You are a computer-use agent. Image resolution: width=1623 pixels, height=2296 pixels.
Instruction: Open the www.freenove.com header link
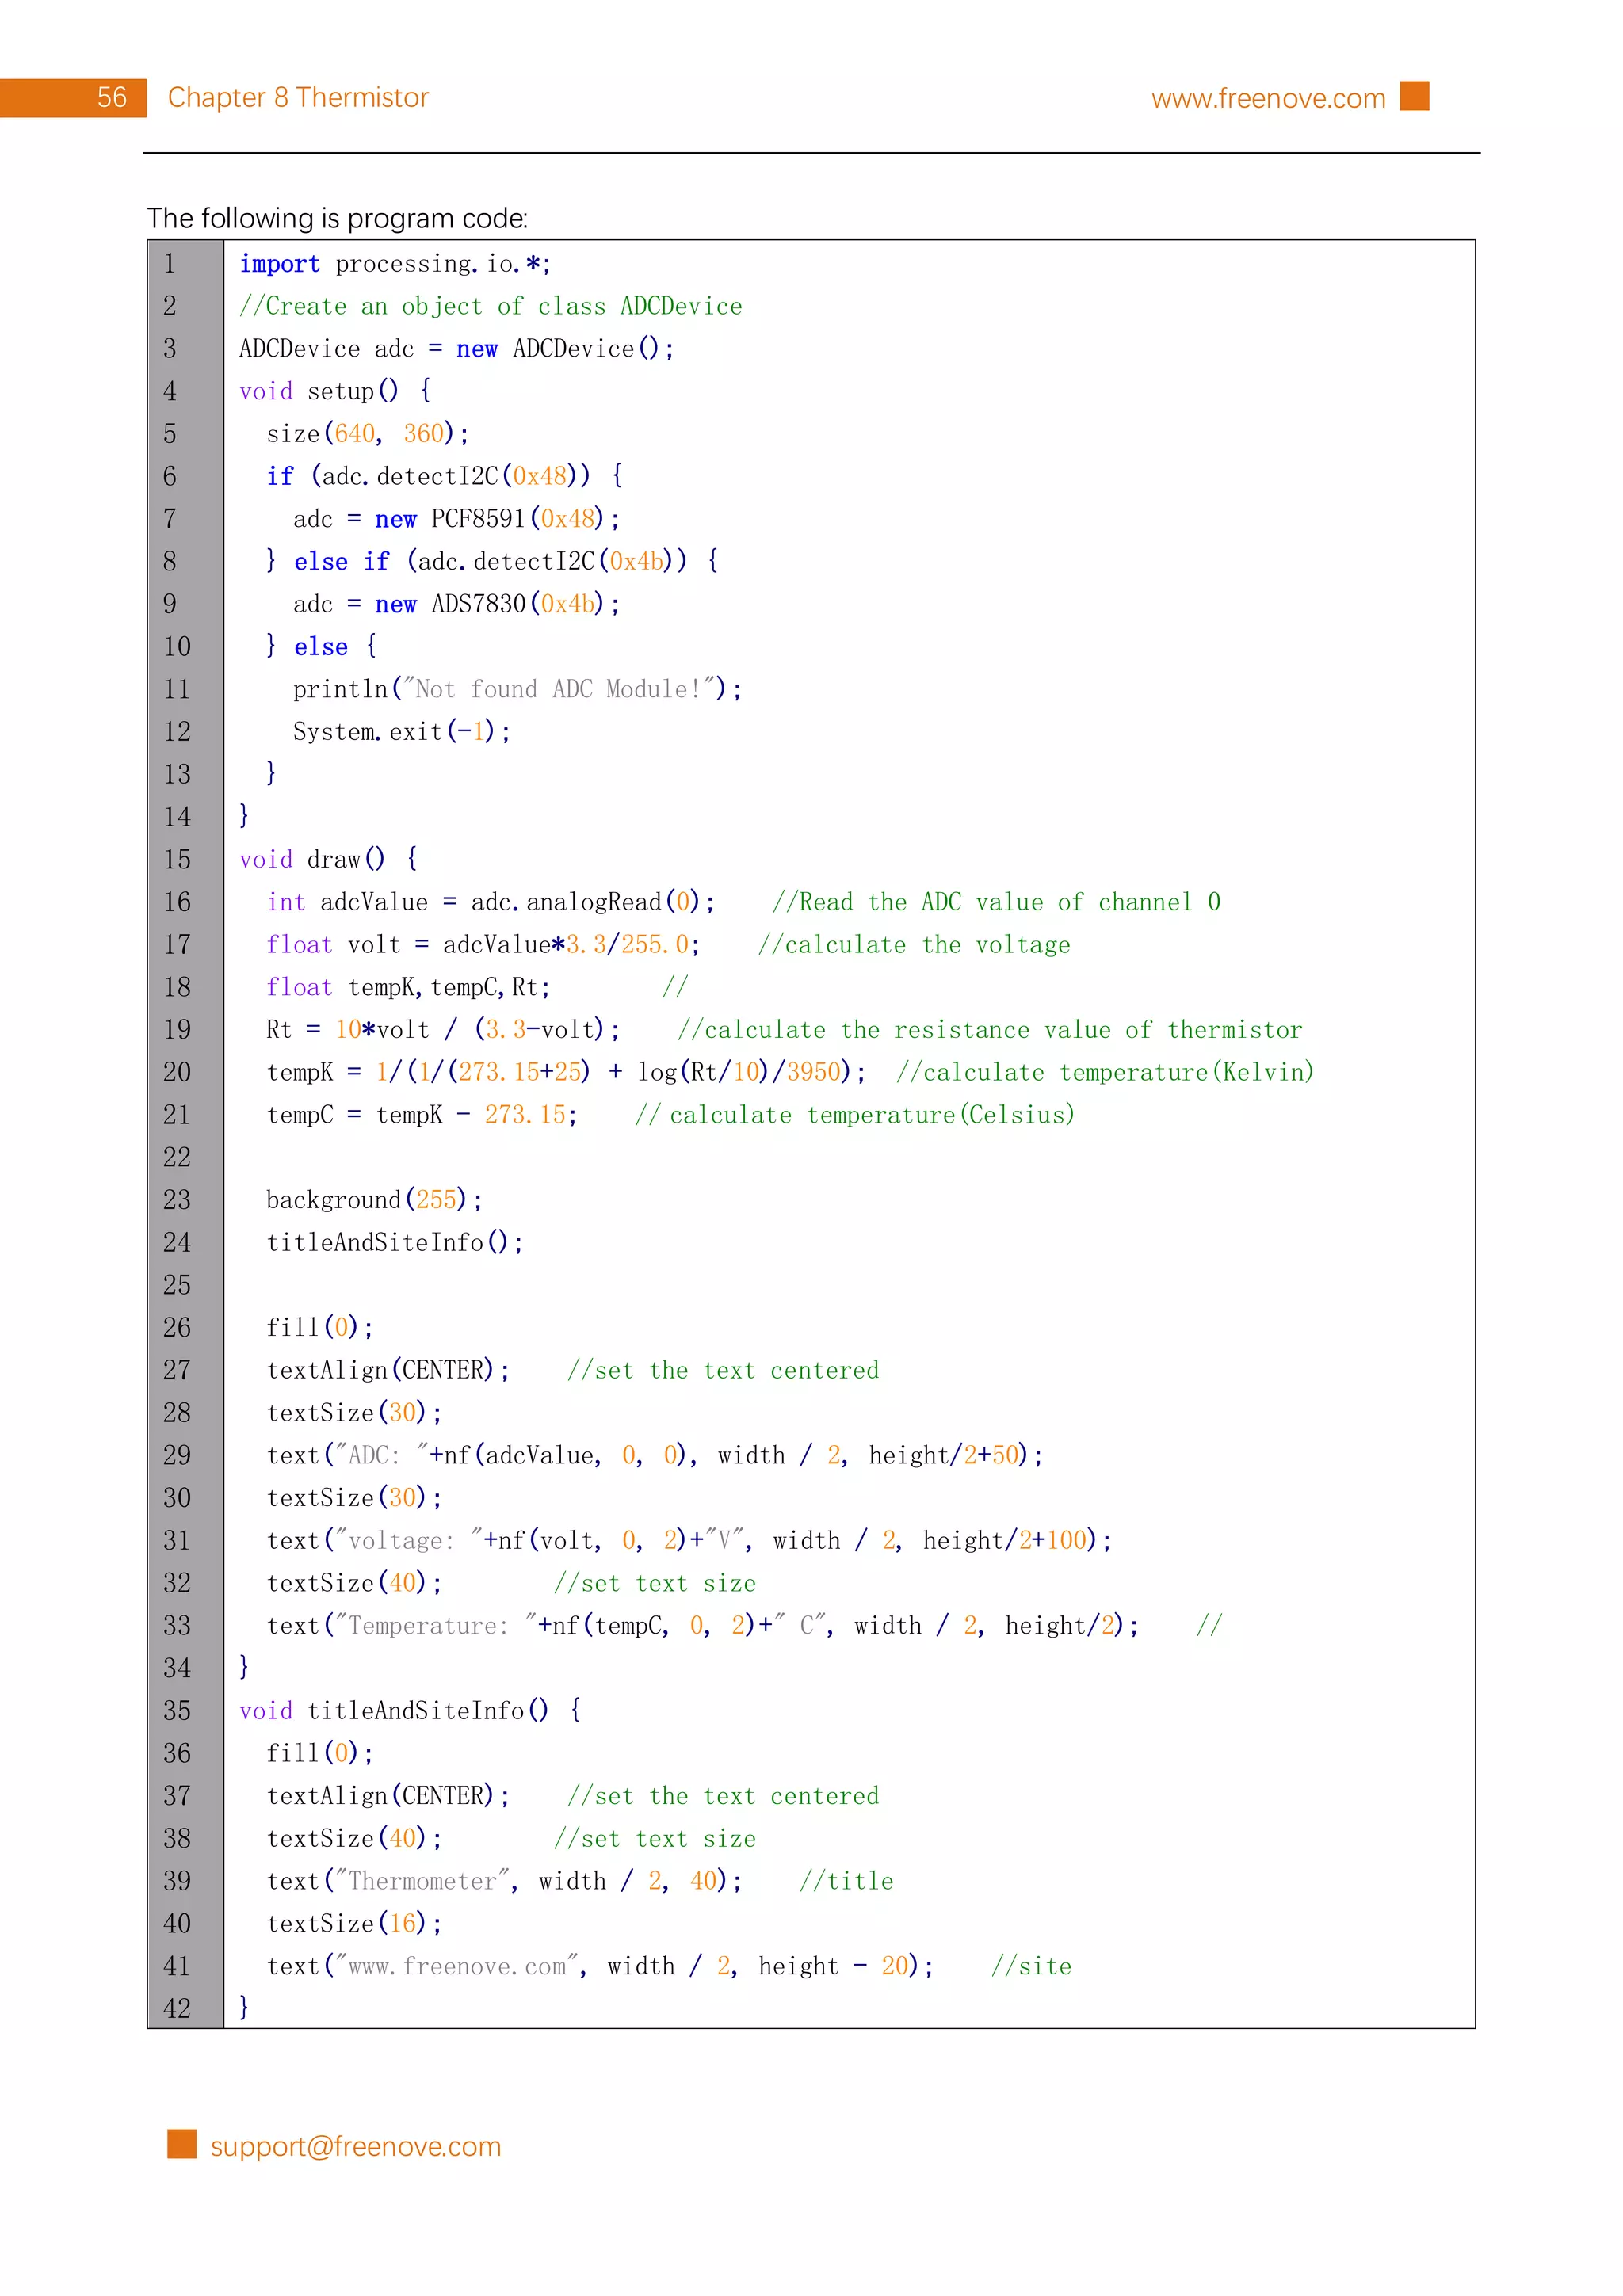[1268, 98]
